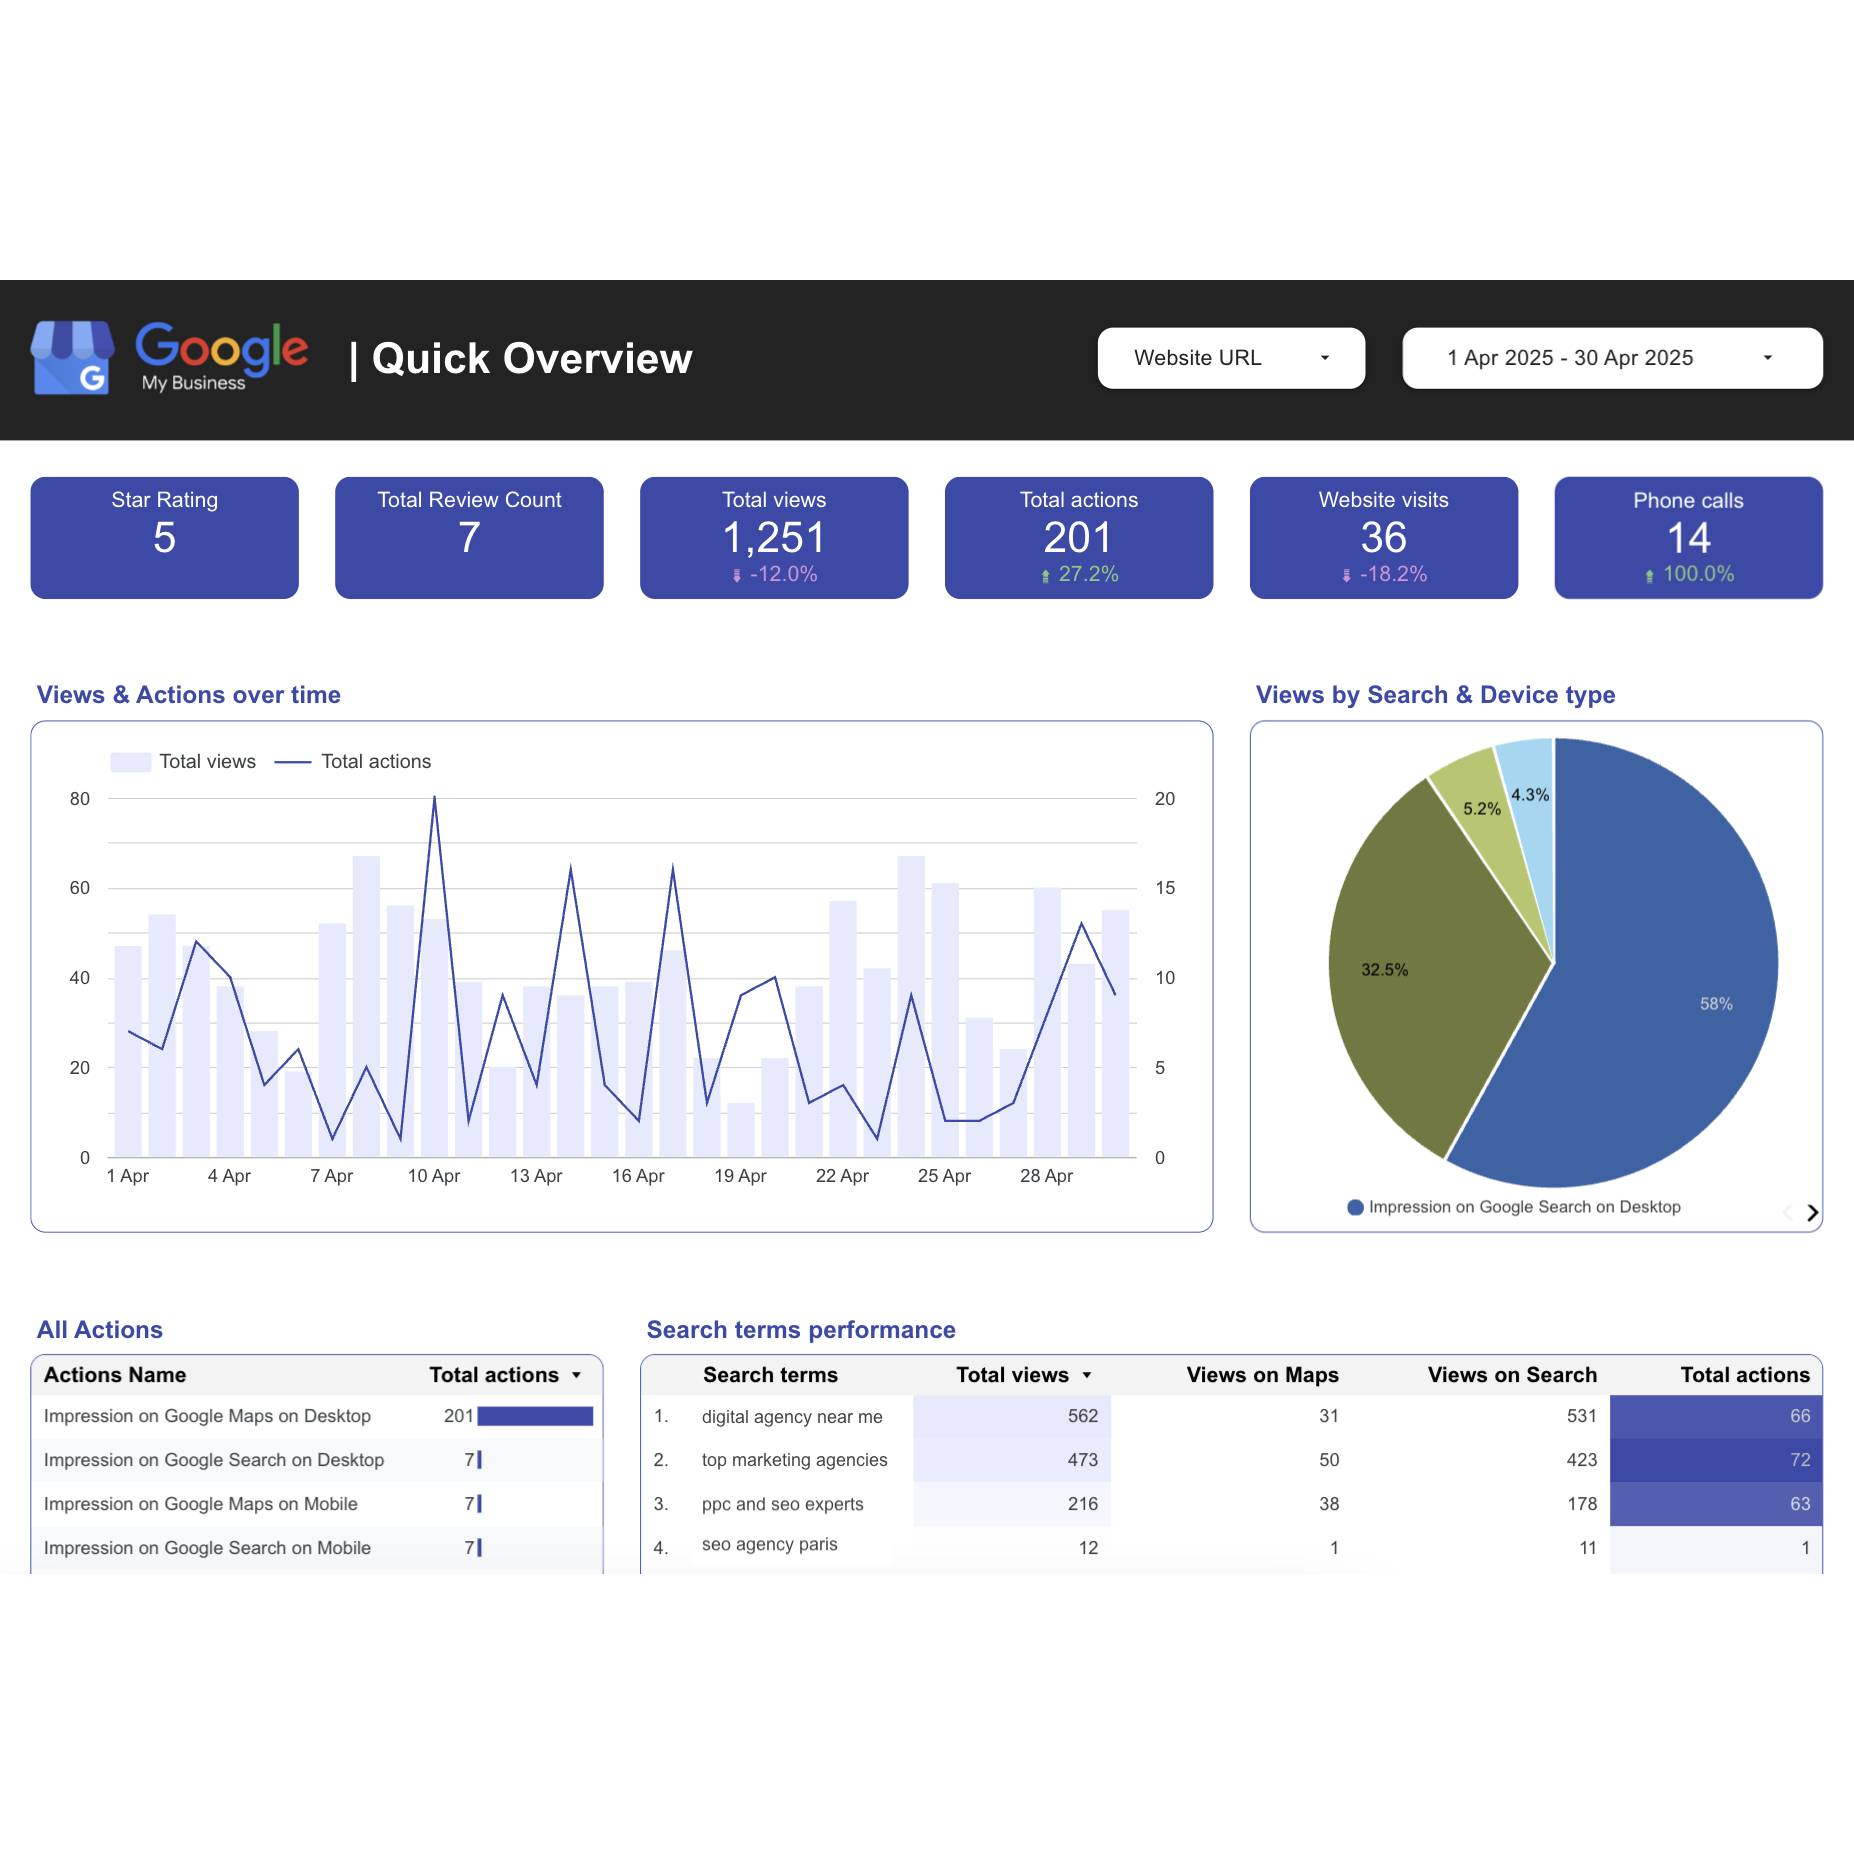This screenshot has height=1854, width=1854.
Task: Click next arrow in pie chart legend
Action: pyautogui.click(x=1812, y=1213)
